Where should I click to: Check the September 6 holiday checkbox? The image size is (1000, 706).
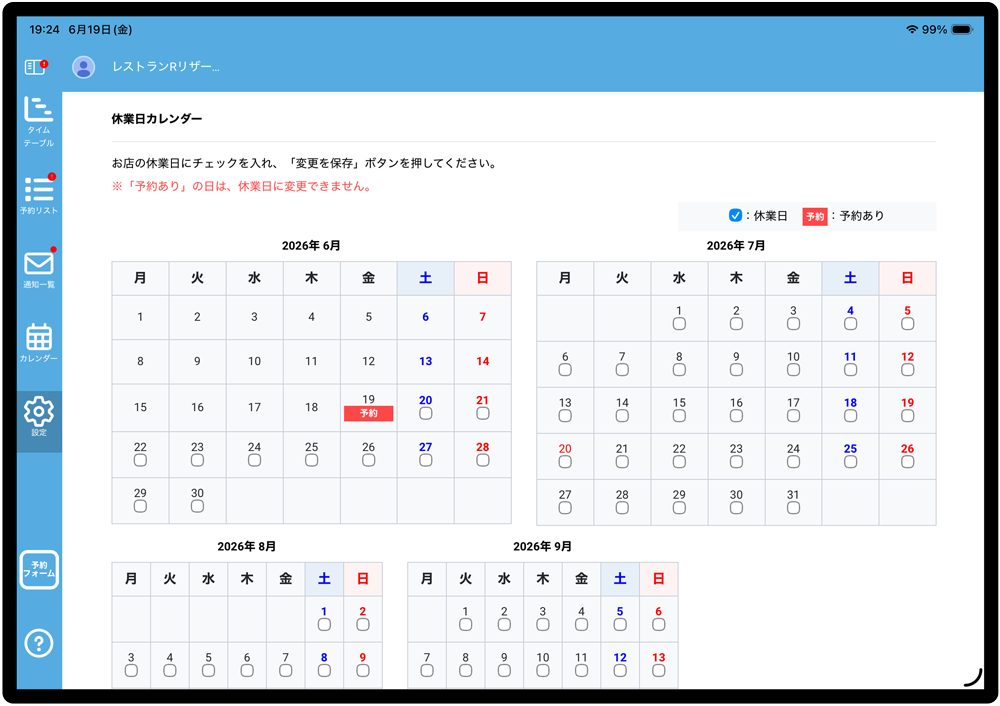point(659,624)
